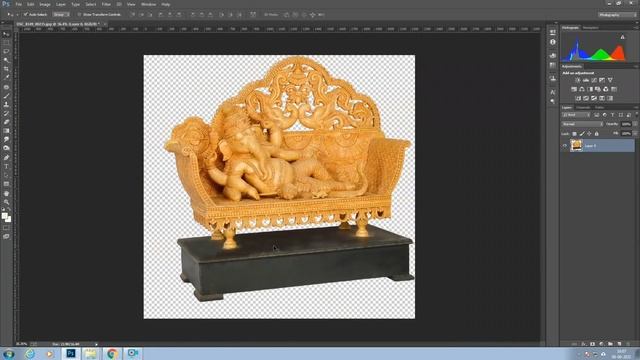
Task: Add a Channel Mixer adjustment
Action: (x=606, y=89)
